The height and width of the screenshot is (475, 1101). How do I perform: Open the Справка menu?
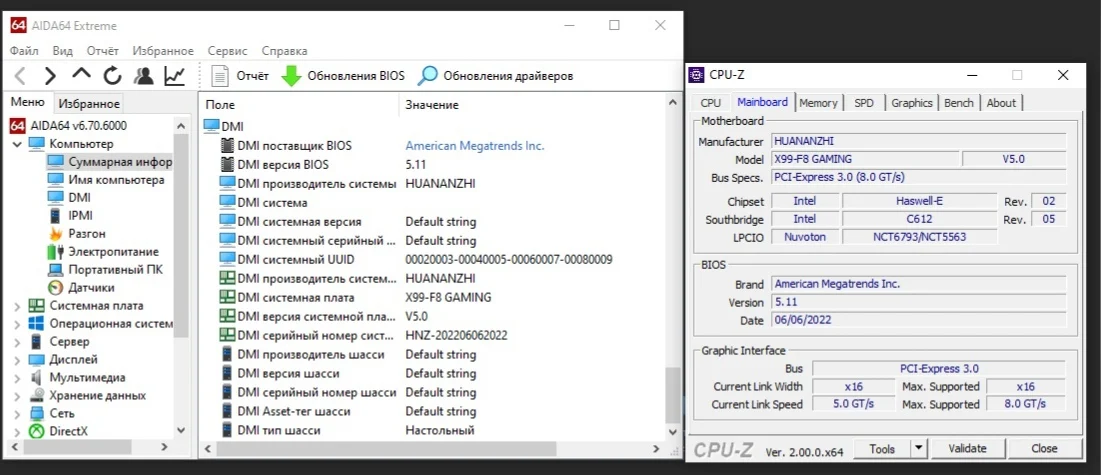coord(284,51)
